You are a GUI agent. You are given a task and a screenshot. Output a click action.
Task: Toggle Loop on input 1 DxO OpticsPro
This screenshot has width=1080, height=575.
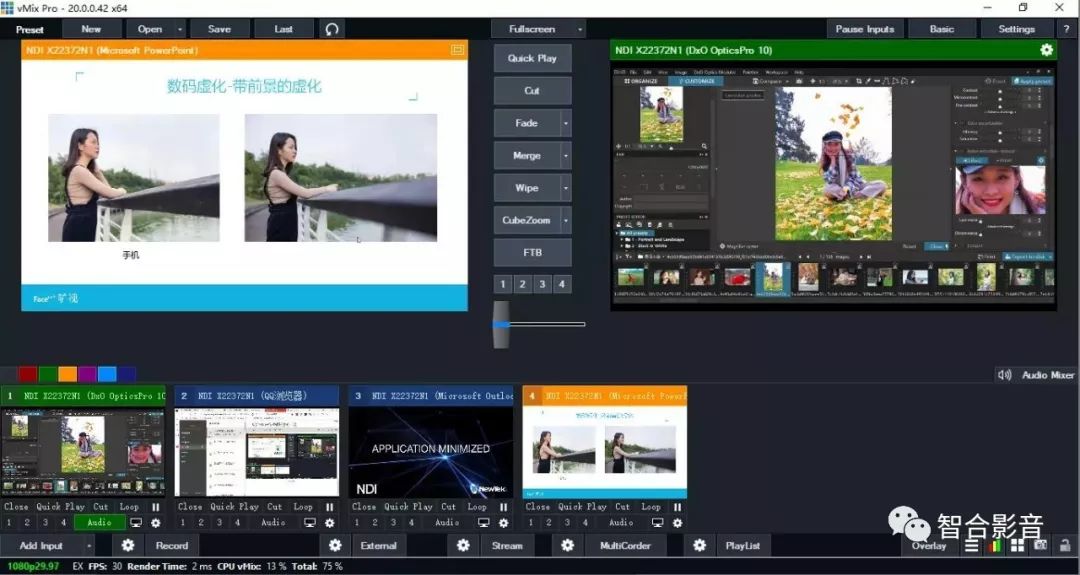pyautogui.click(x=129, y=506)
